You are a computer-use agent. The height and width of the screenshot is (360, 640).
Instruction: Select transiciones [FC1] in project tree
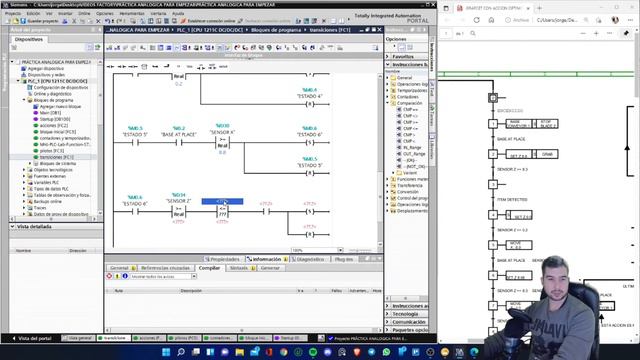point(56,157)
